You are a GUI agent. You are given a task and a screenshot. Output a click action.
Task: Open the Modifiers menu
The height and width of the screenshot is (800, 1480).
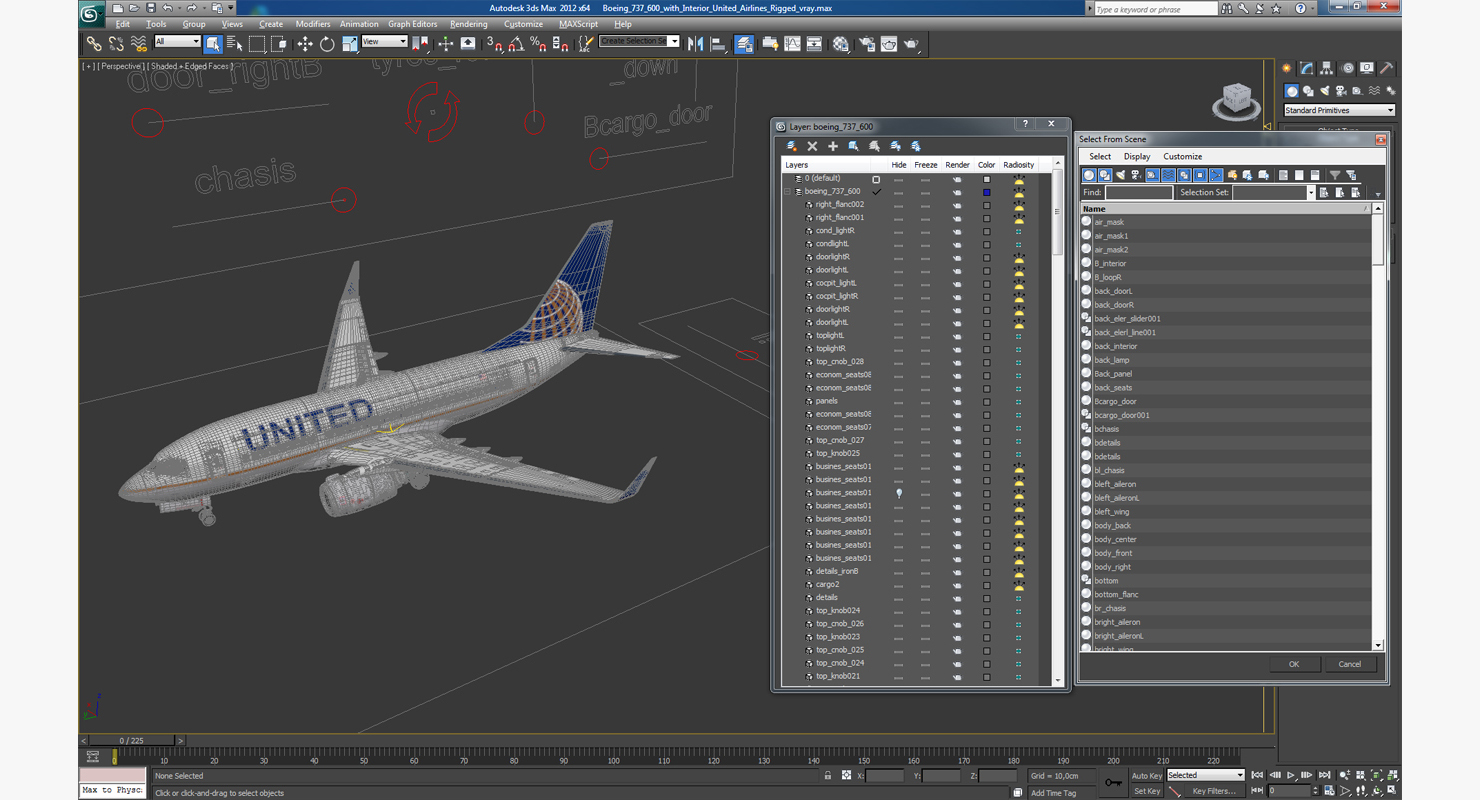tap(313, 24)
